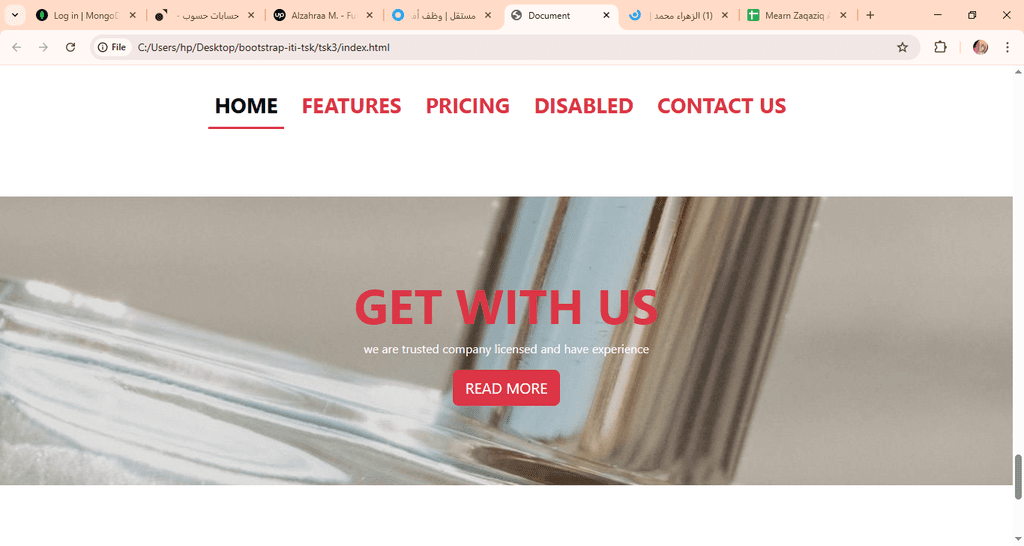View site information via File icon
1024x546 pixels.
coord(112,47)
